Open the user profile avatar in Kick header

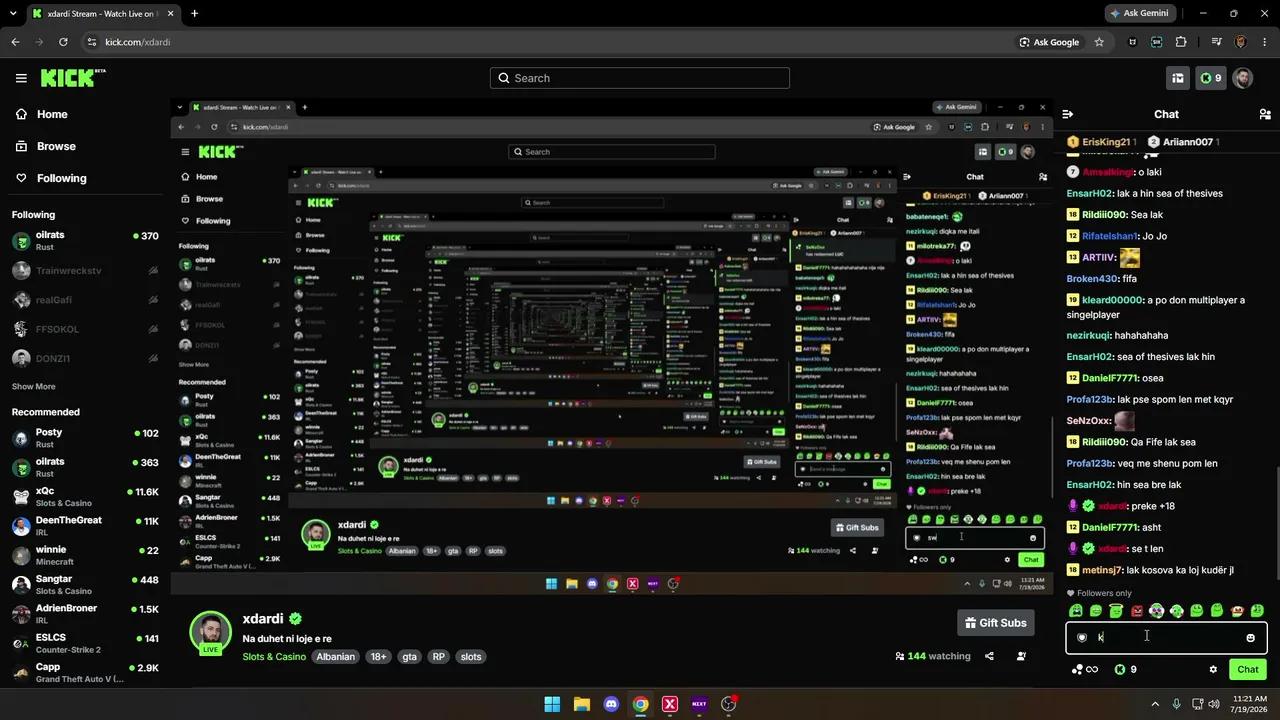coord(1242,78)
